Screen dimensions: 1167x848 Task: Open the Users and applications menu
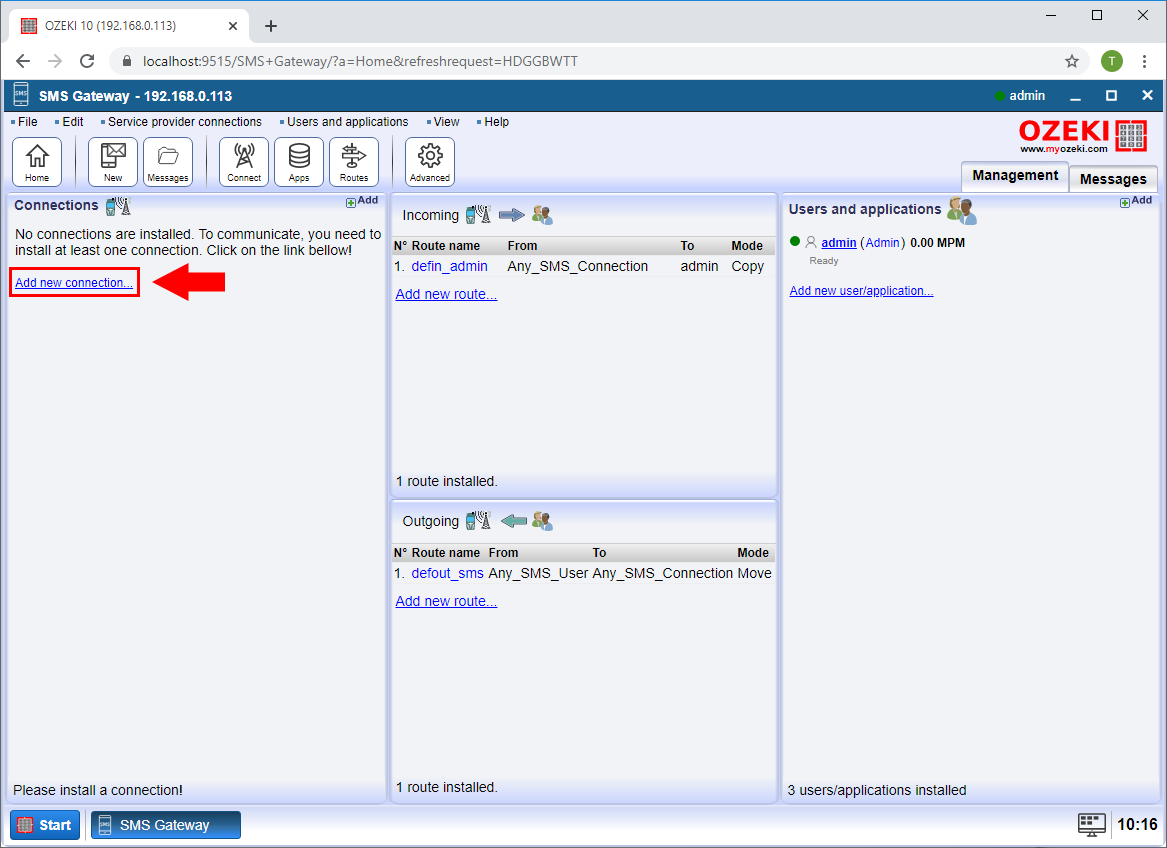tap(348, 122)
